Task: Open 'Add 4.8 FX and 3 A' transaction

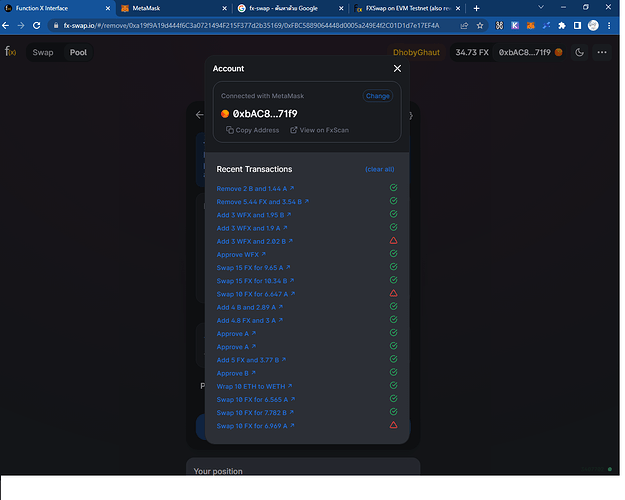Action: tap(250, 320)
